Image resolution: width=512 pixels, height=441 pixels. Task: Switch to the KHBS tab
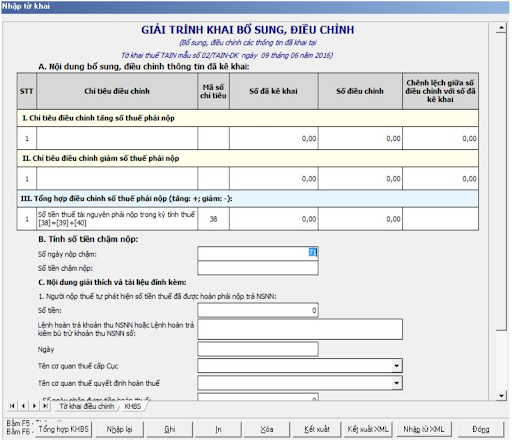[133, 406]
